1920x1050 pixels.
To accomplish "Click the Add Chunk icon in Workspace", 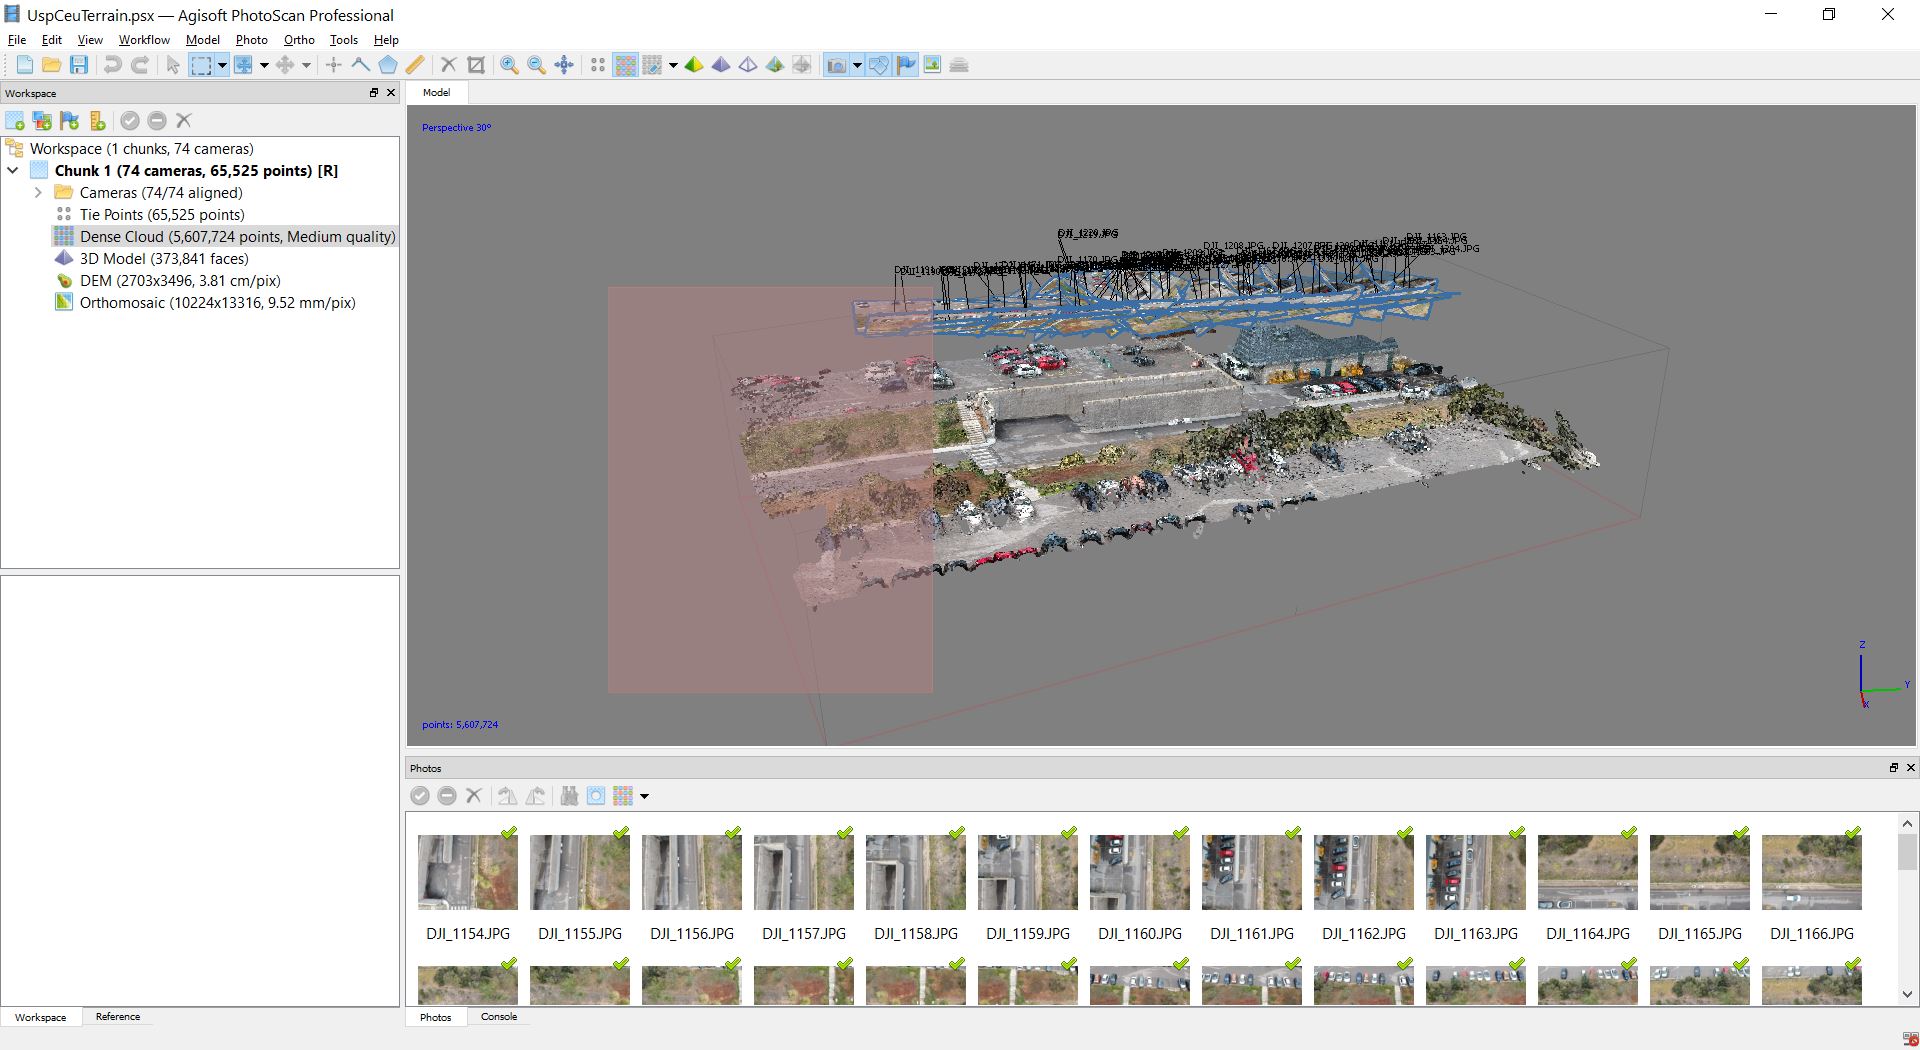I will [15, 121].
